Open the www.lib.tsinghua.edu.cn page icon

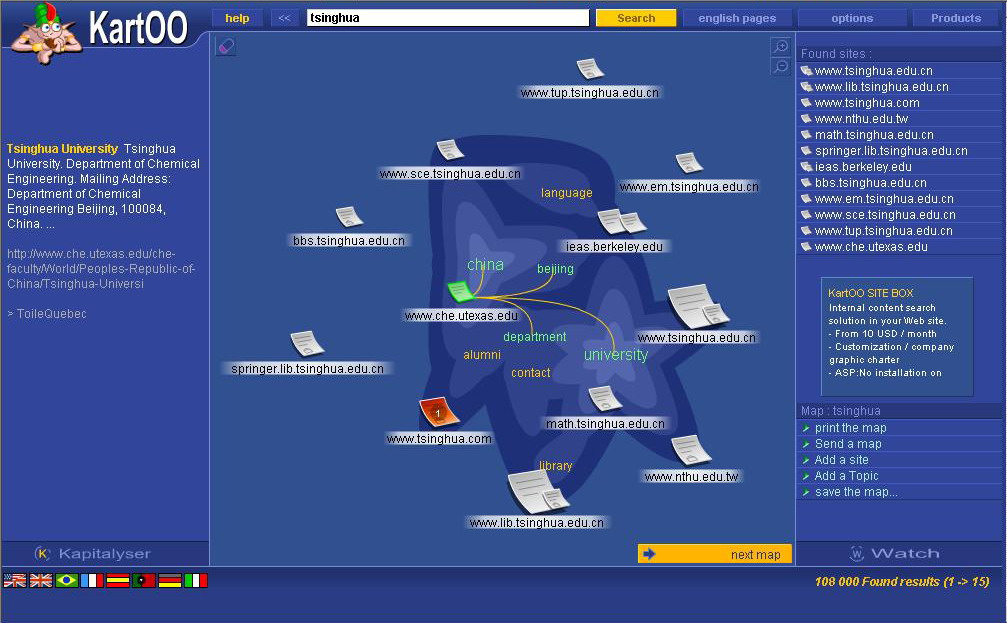(x=537, y=492)
